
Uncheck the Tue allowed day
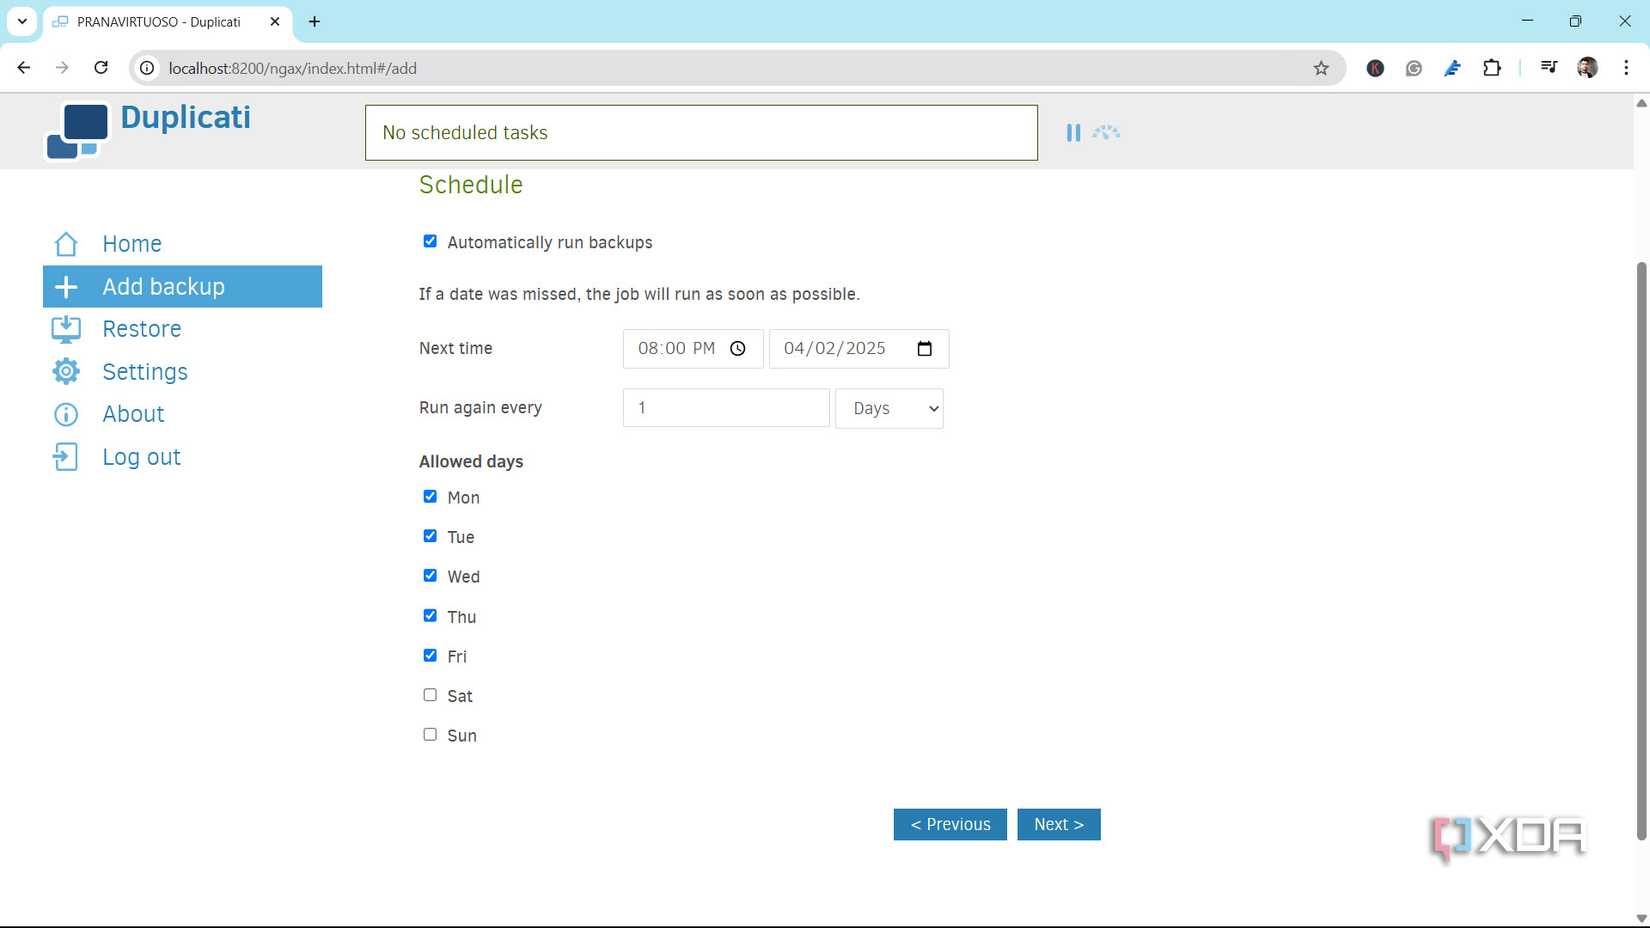[430, 536]
